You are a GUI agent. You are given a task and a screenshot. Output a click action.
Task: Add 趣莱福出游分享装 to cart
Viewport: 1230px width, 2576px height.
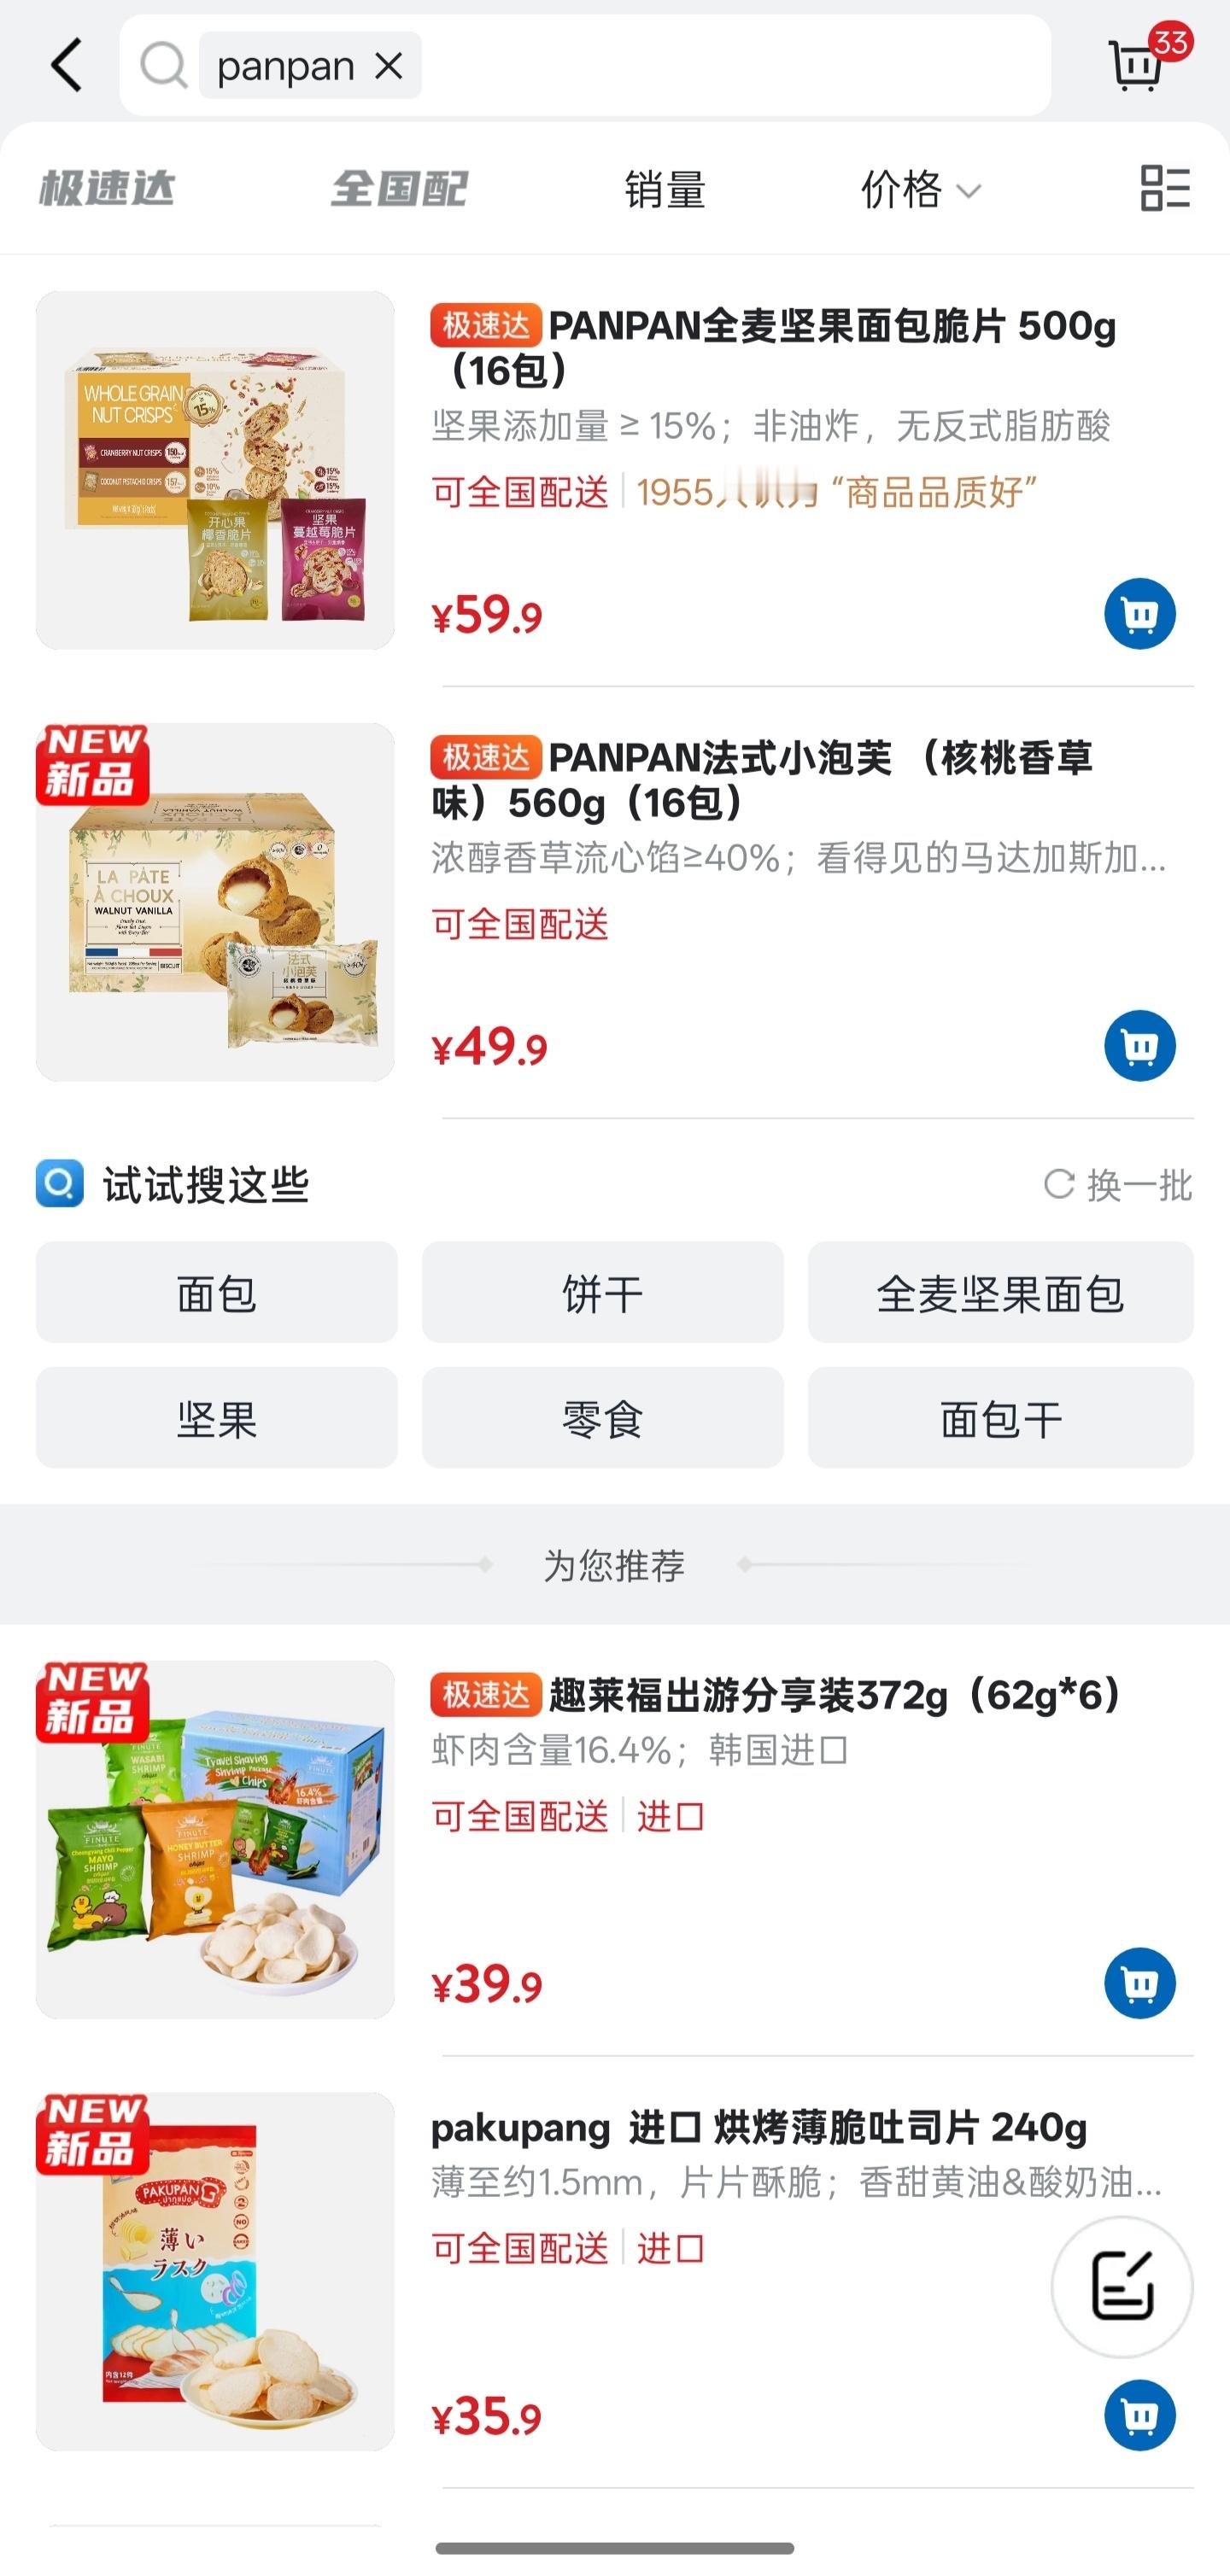point(1139,1983)
